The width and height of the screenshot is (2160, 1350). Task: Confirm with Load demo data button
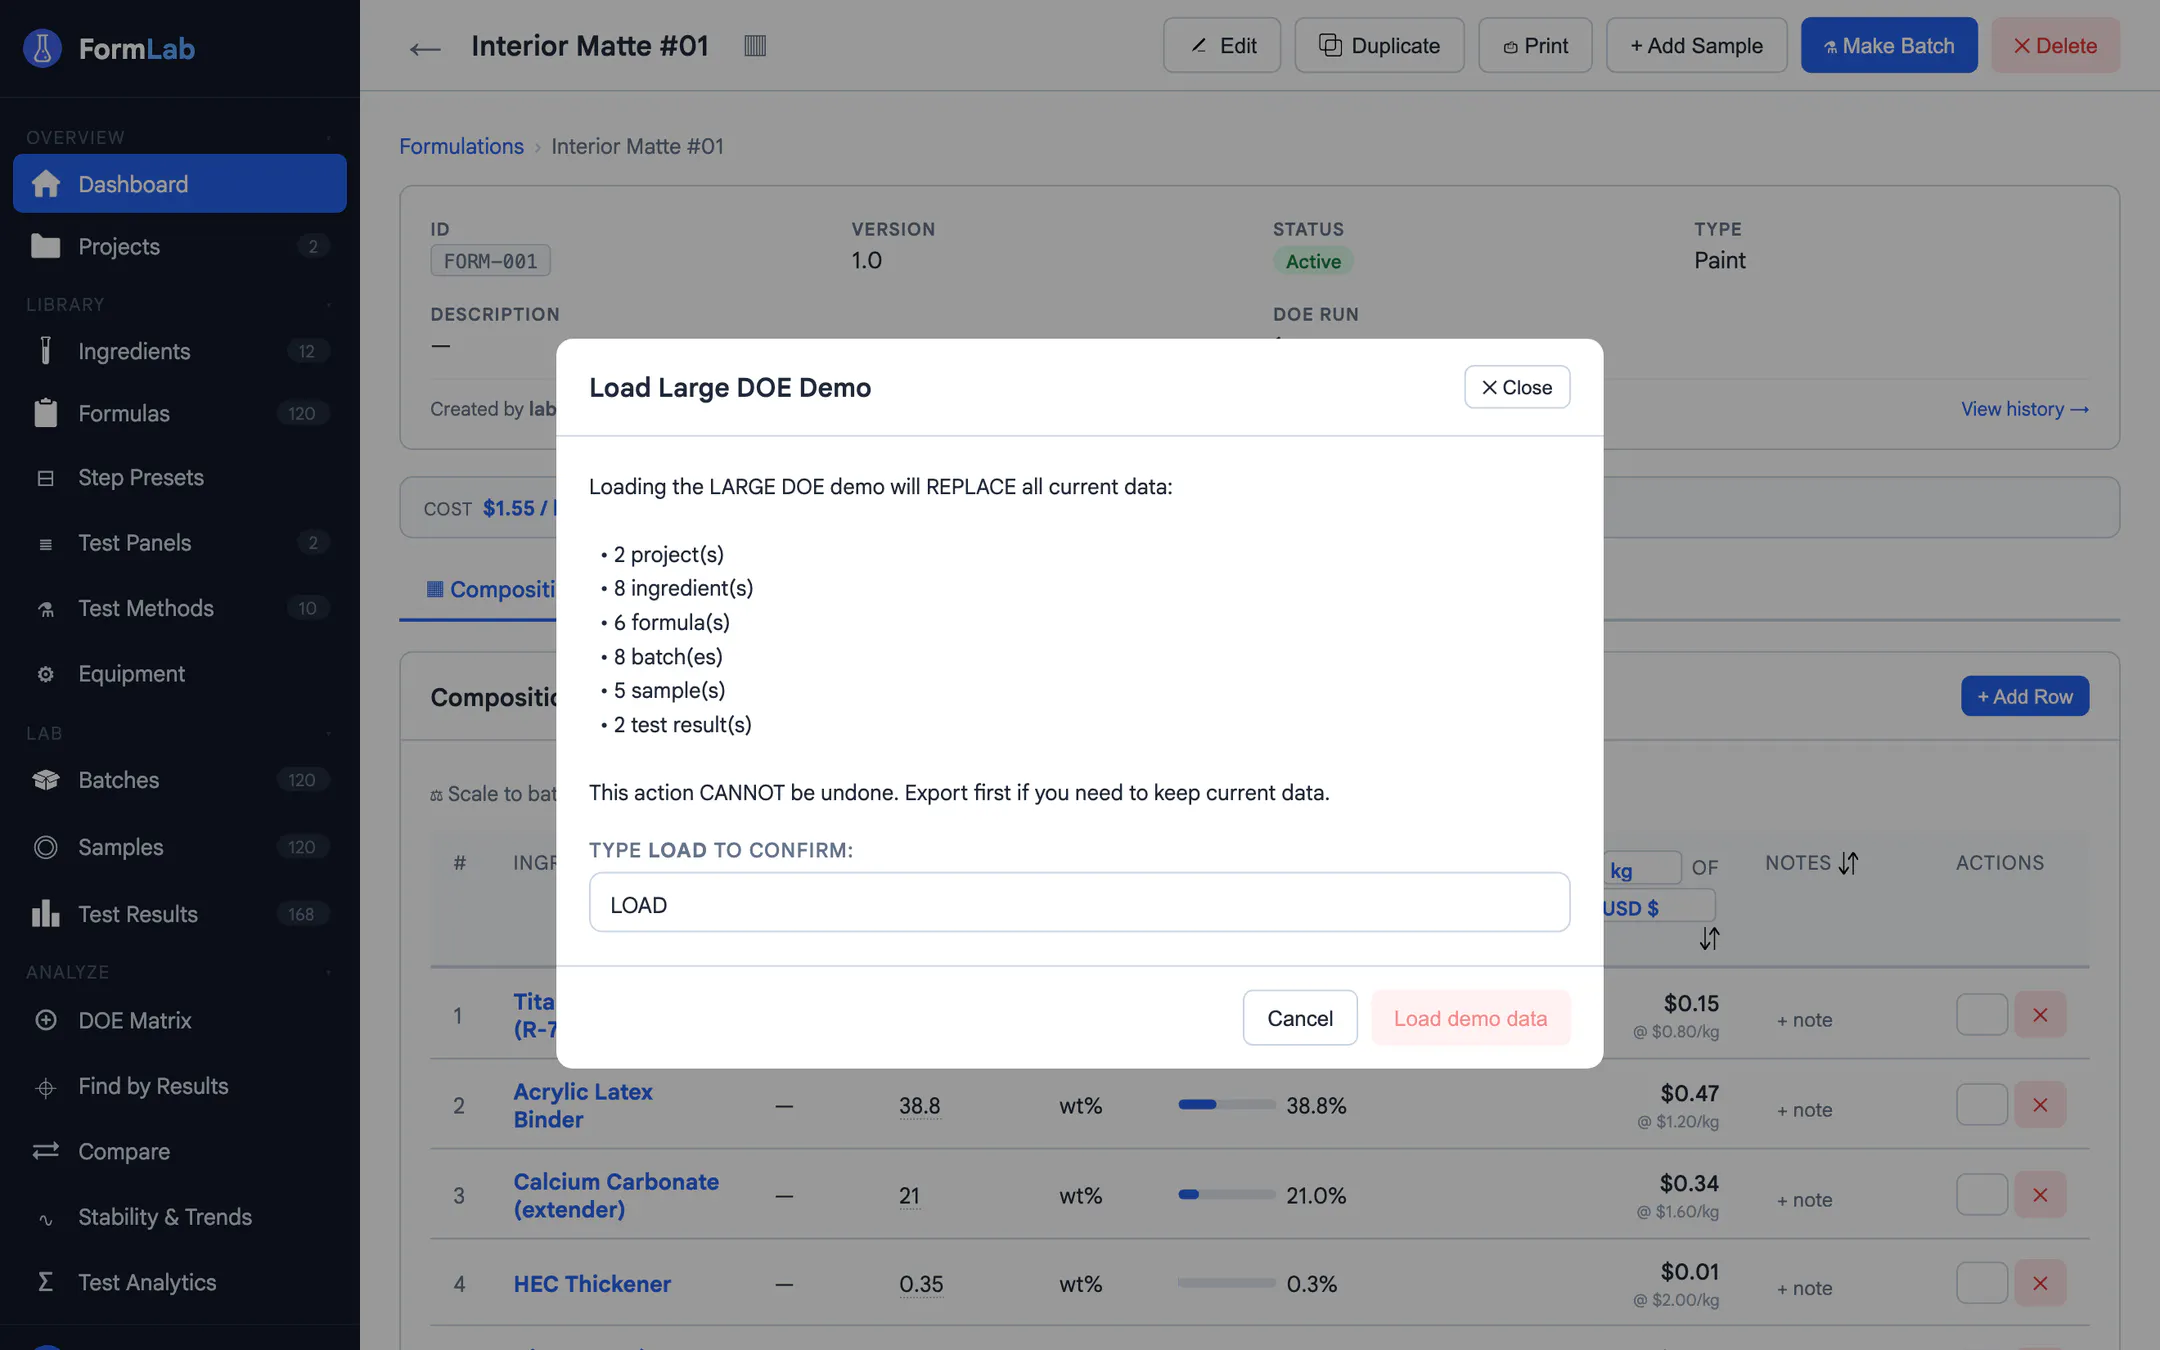pos(1470,1018)
